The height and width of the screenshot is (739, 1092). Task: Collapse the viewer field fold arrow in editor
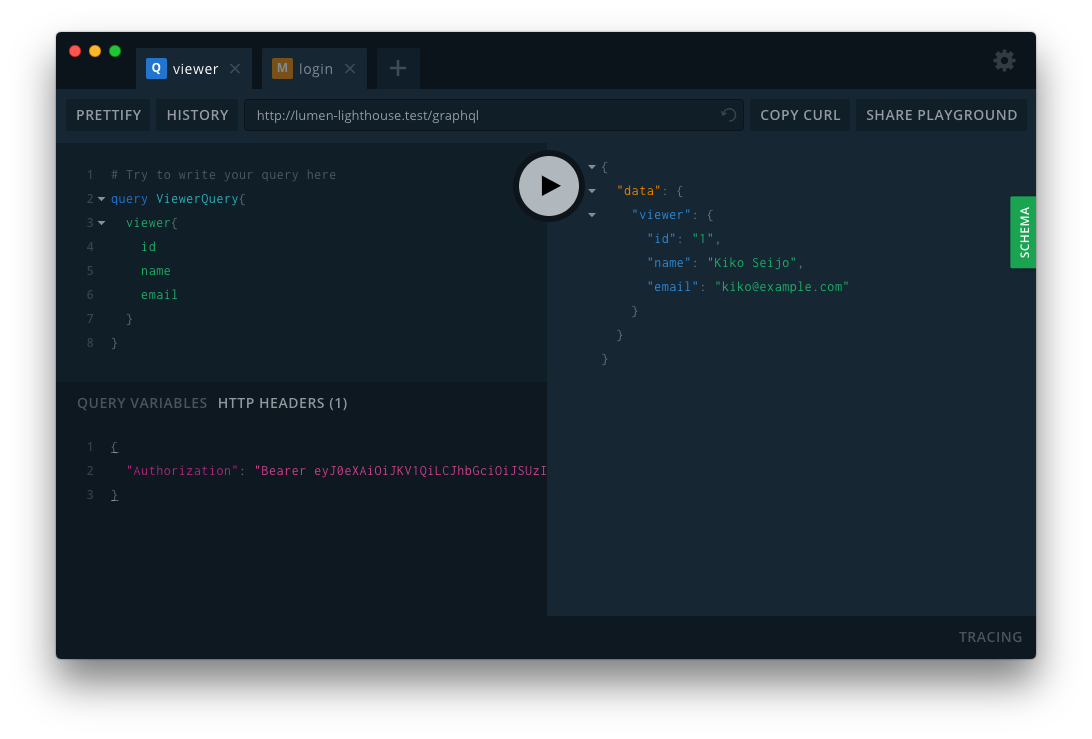[101, 223]
